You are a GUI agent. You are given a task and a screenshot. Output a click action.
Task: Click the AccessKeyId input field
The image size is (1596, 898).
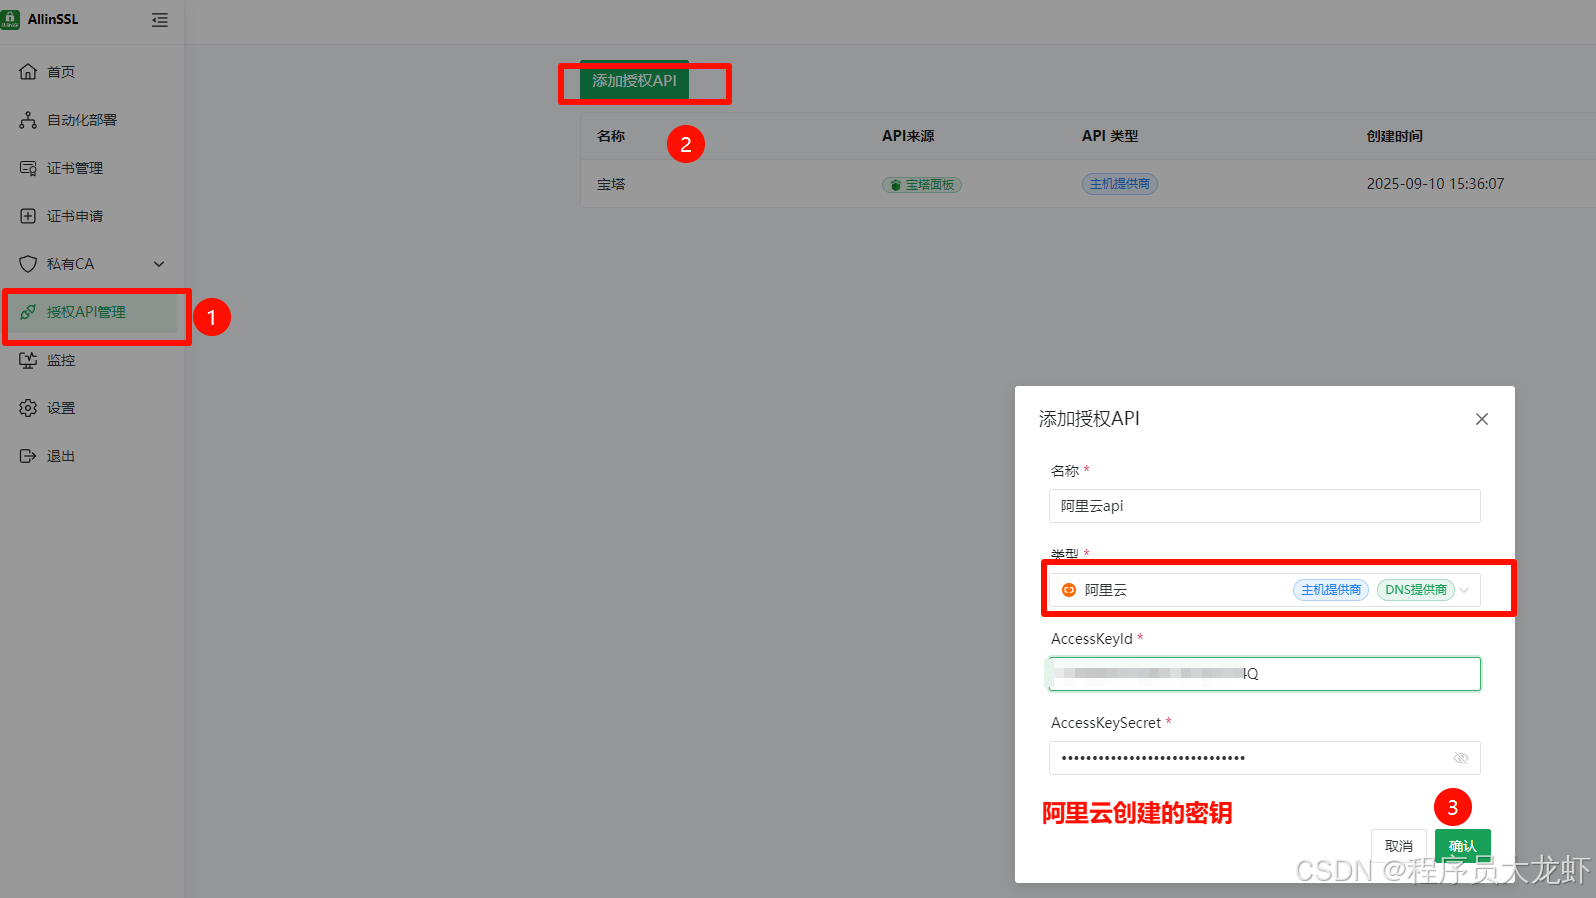tap(1265, 674)
